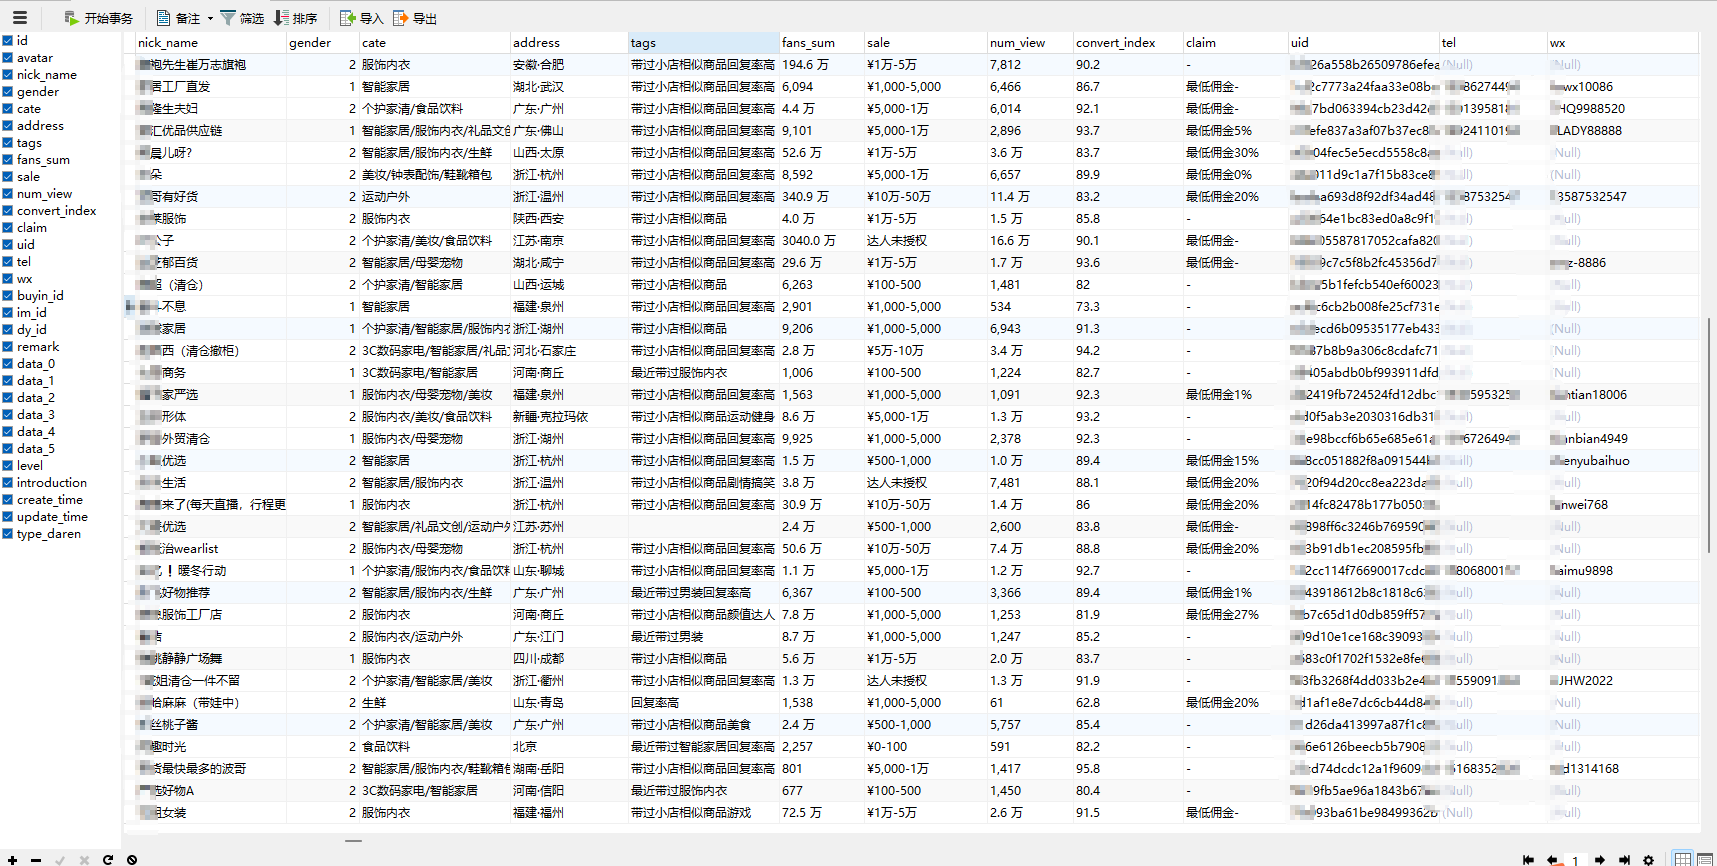Click the vertical scrollbar on the right
This screenshot has height=866, width=1717.
pos(1710,430)
